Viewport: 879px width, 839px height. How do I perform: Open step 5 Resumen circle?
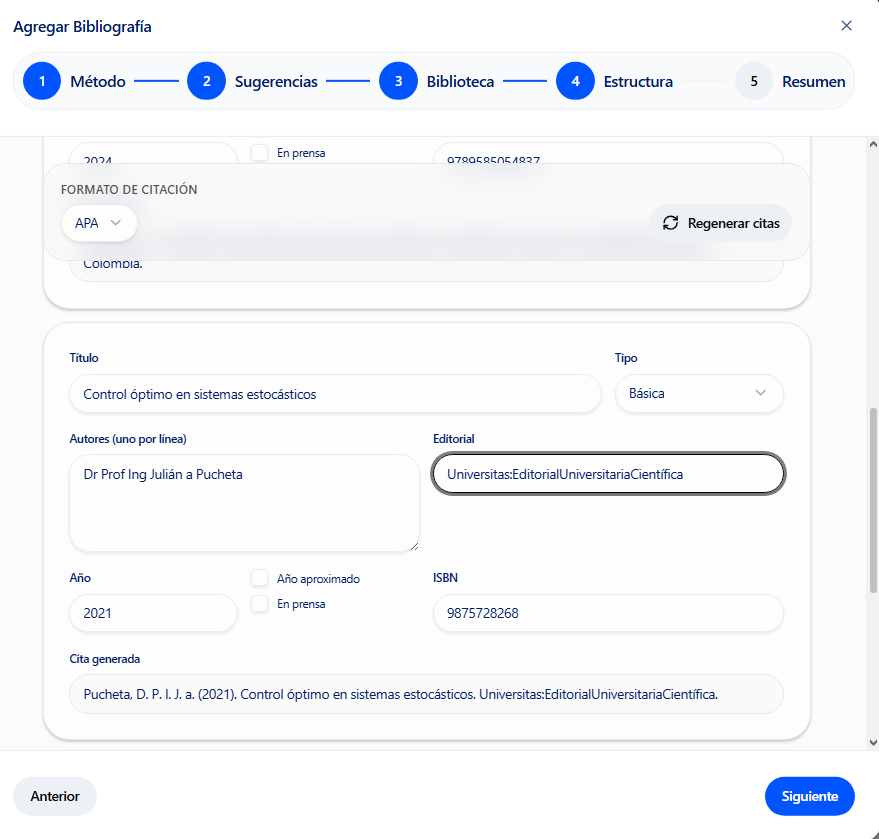point(753,82)
